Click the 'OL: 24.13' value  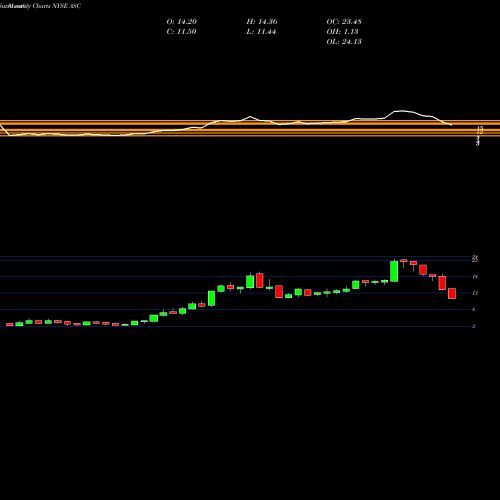click(344, 42)
